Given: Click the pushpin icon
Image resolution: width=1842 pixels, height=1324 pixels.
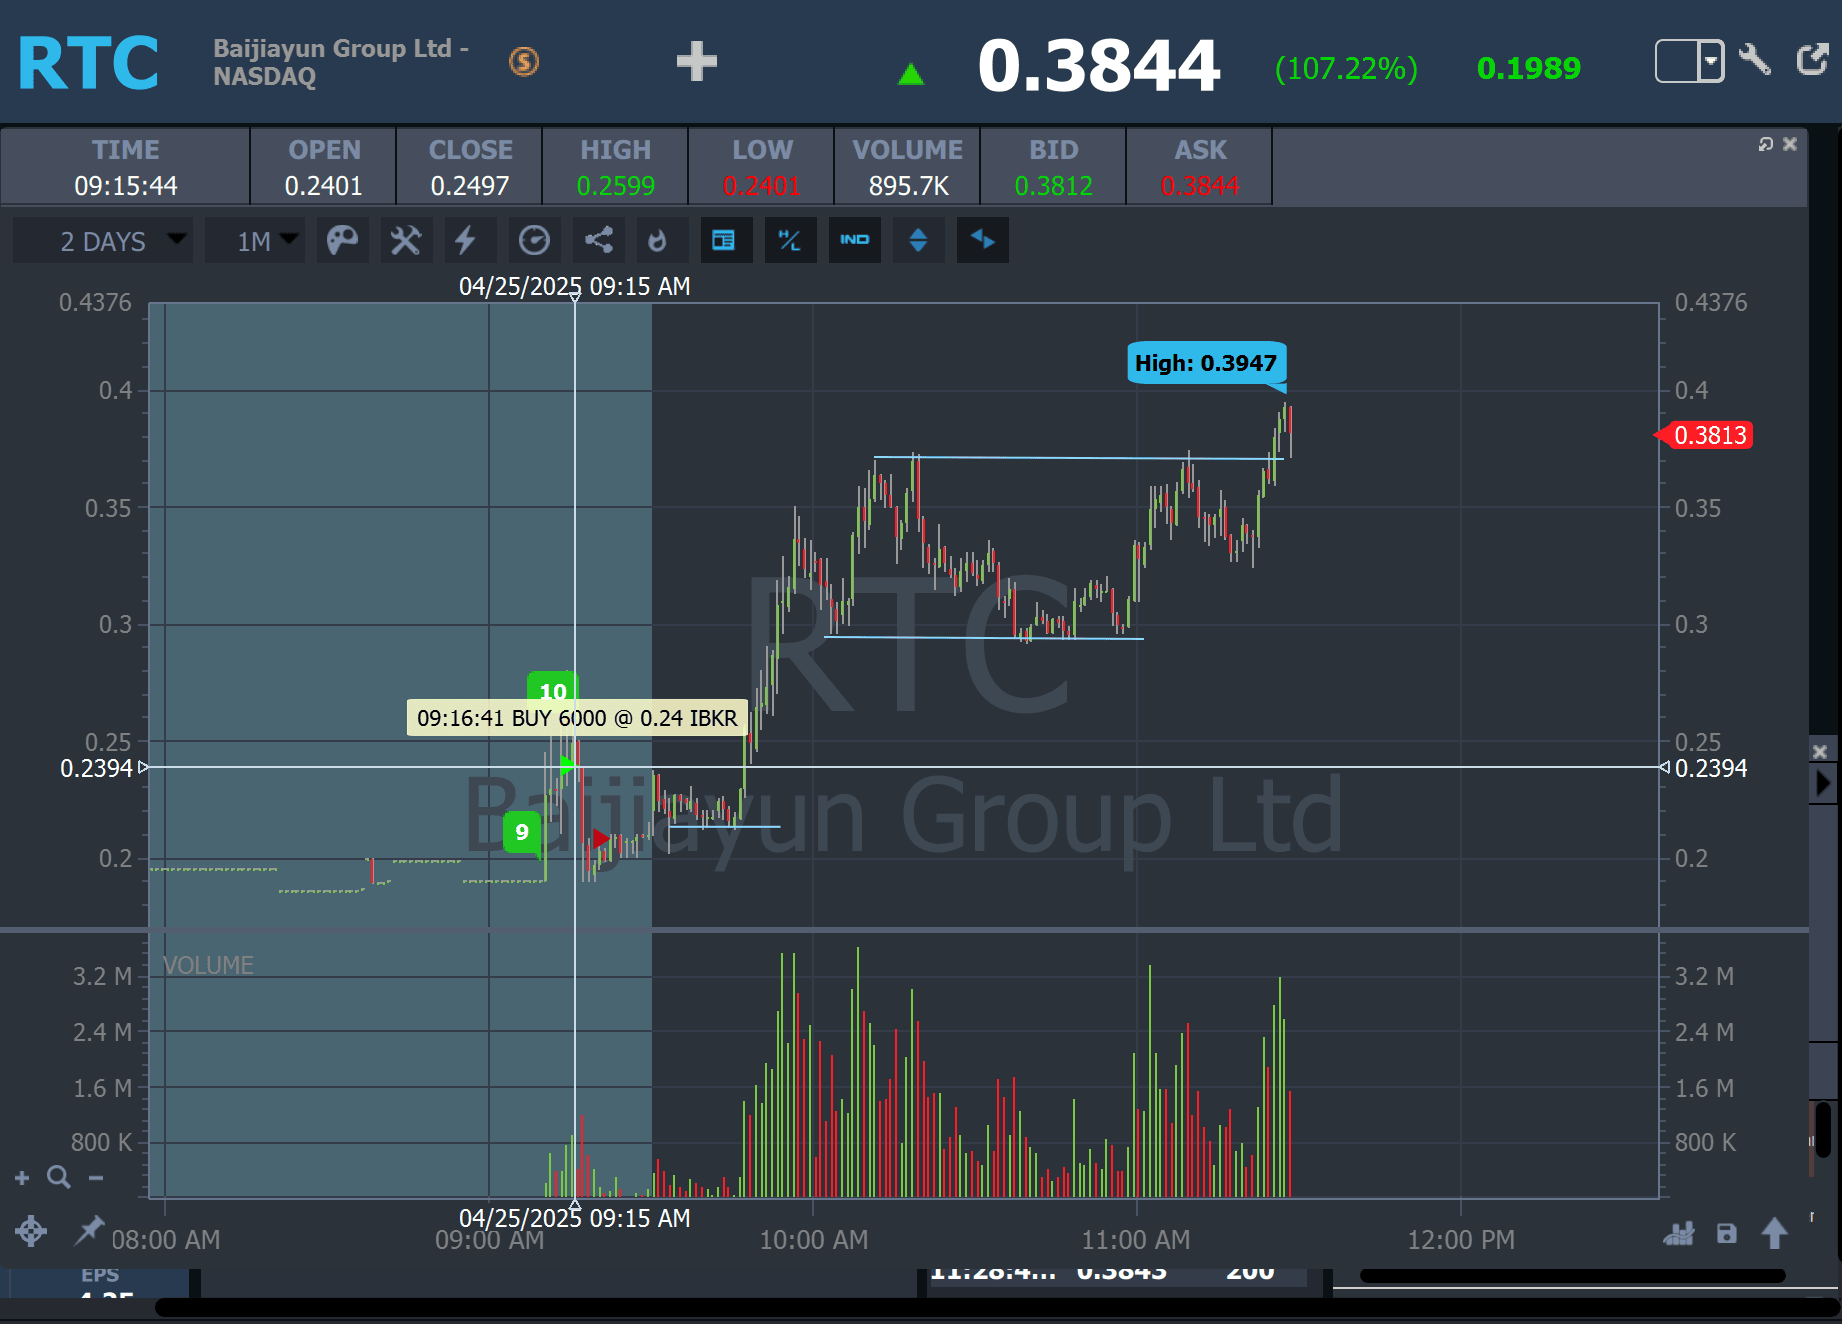Looking at the screenshot, I should pos(89,1230).
